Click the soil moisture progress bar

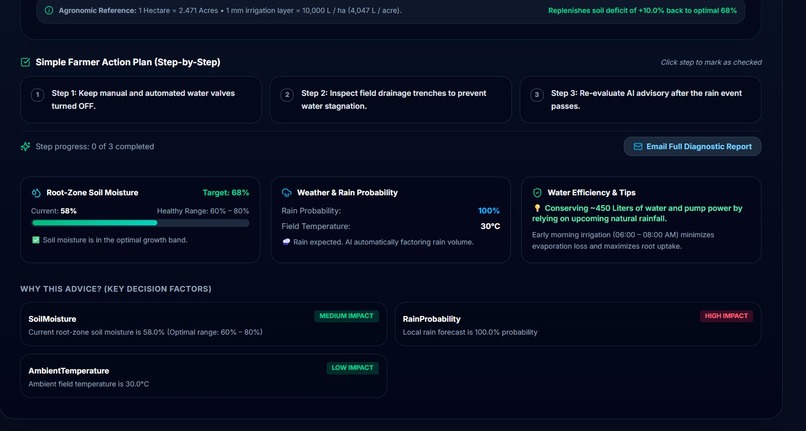[140, 223]
